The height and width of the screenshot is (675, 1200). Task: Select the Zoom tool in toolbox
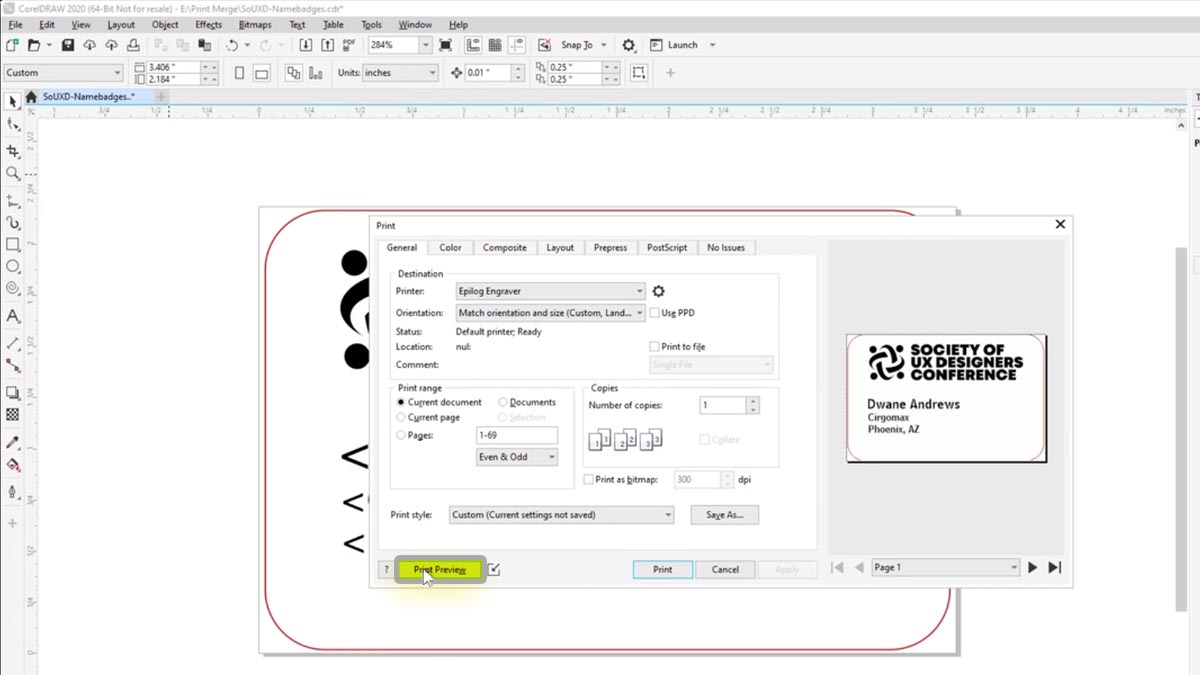click(13, 174)
